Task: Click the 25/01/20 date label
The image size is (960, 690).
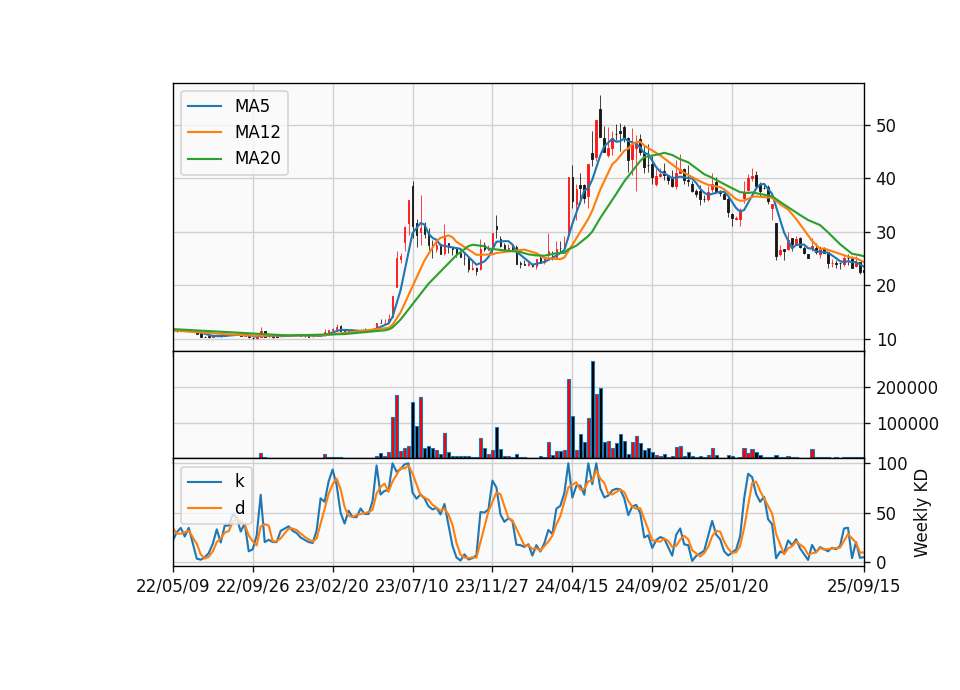Action: [732, 586]
